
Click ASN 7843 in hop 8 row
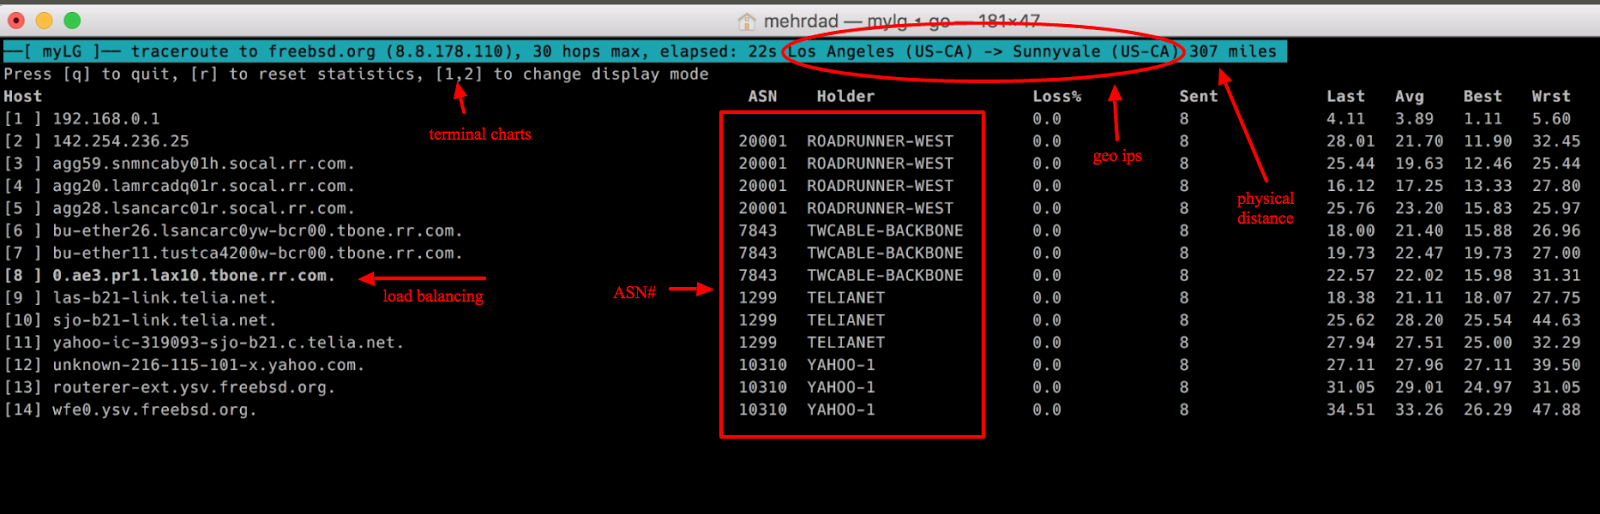757,275
